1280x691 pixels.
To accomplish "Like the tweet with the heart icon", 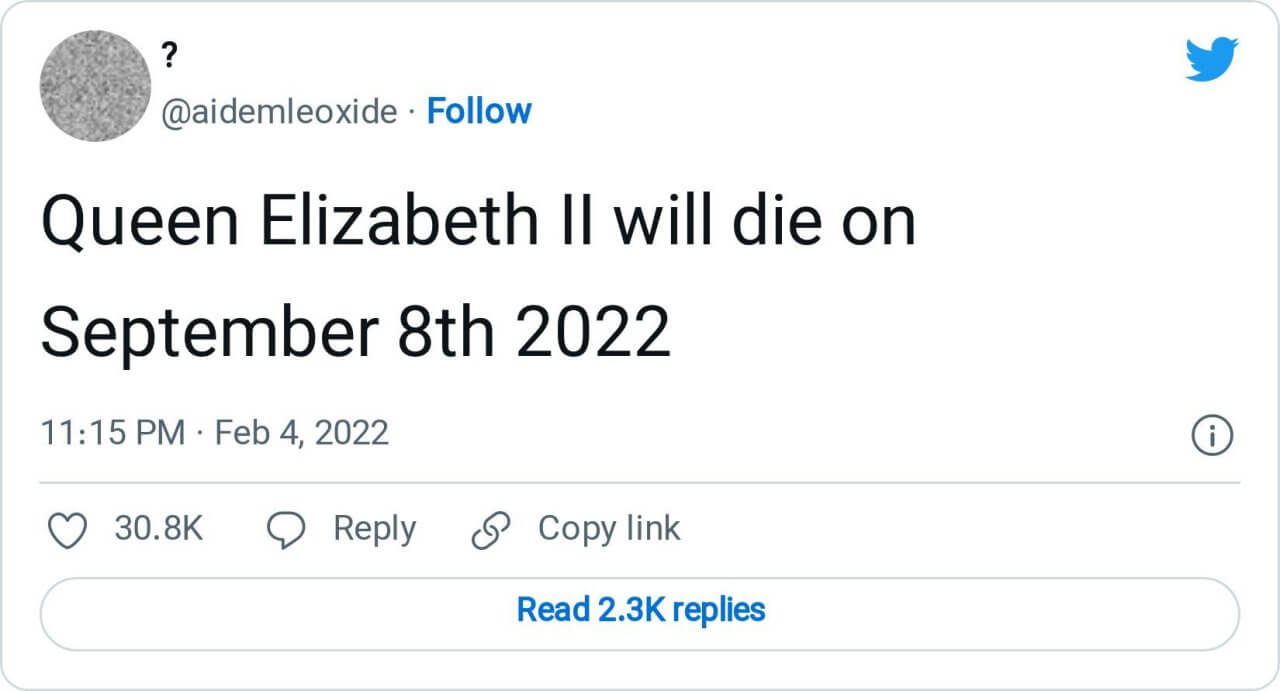I will [68, 530].
